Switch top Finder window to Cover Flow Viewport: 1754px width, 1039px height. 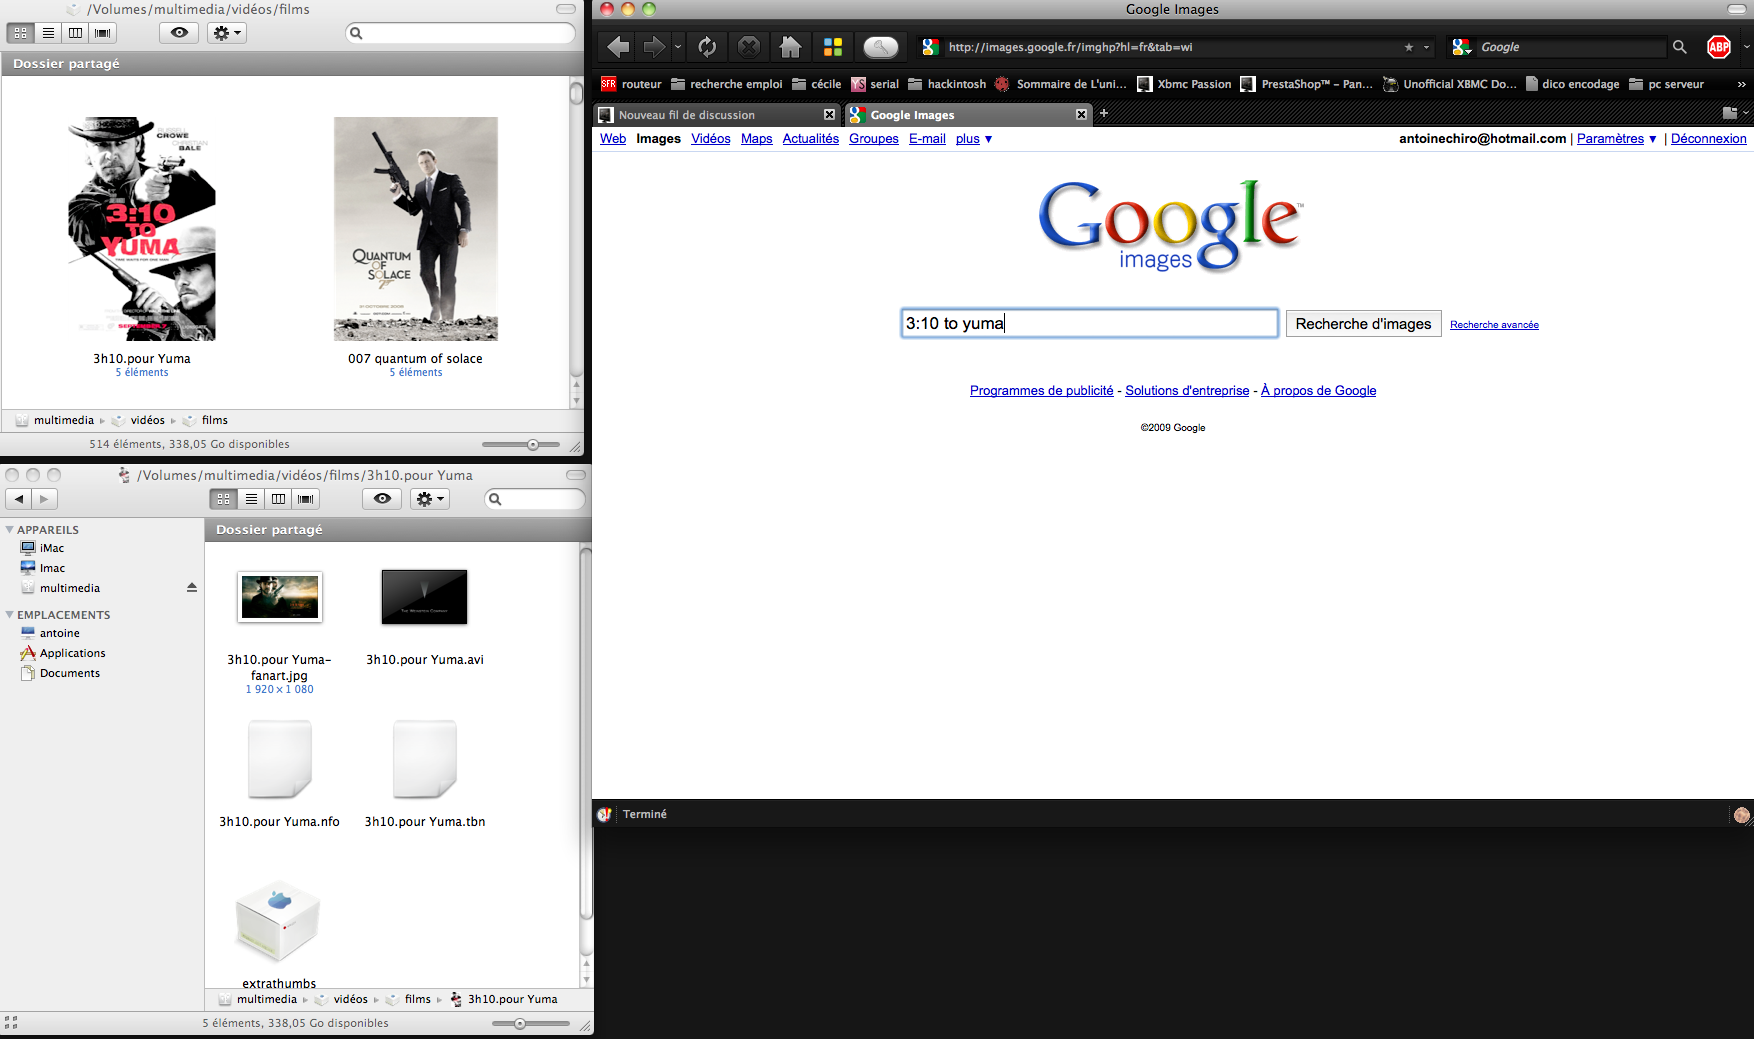102,33
